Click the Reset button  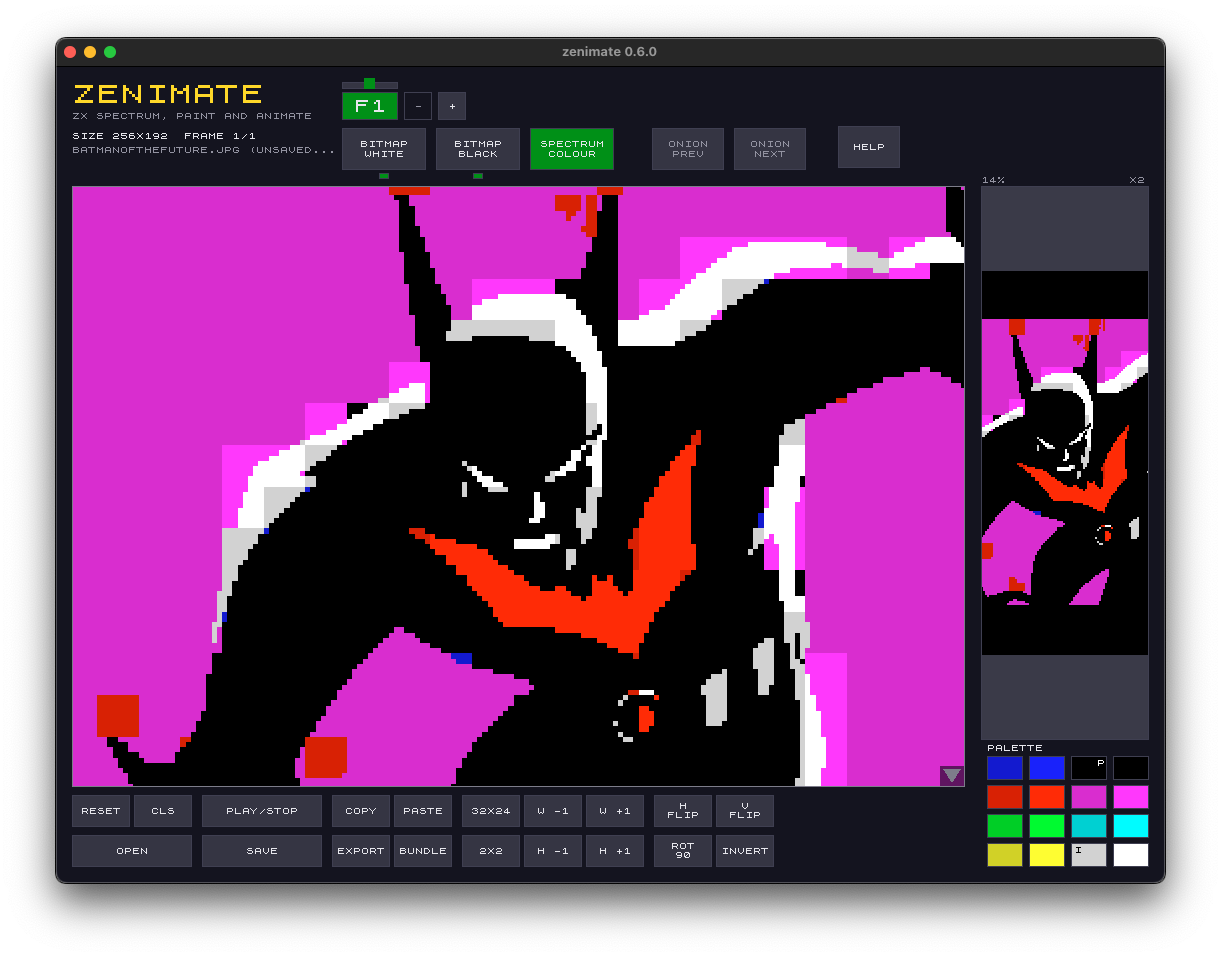click(101, 811)
